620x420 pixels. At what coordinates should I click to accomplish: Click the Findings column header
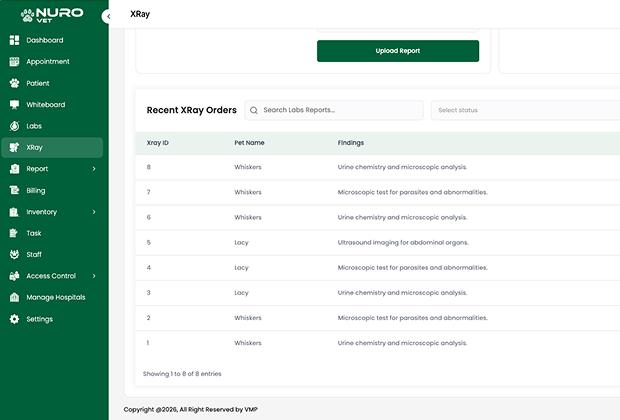coord(351,143)
